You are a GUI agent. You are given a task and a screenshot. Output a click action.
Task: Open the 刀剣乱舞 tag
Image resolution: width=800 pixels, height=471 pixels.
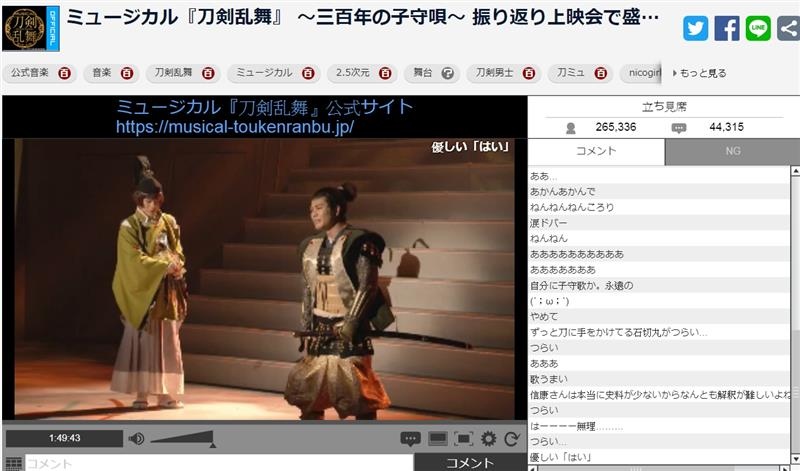[x=173, y=73]
